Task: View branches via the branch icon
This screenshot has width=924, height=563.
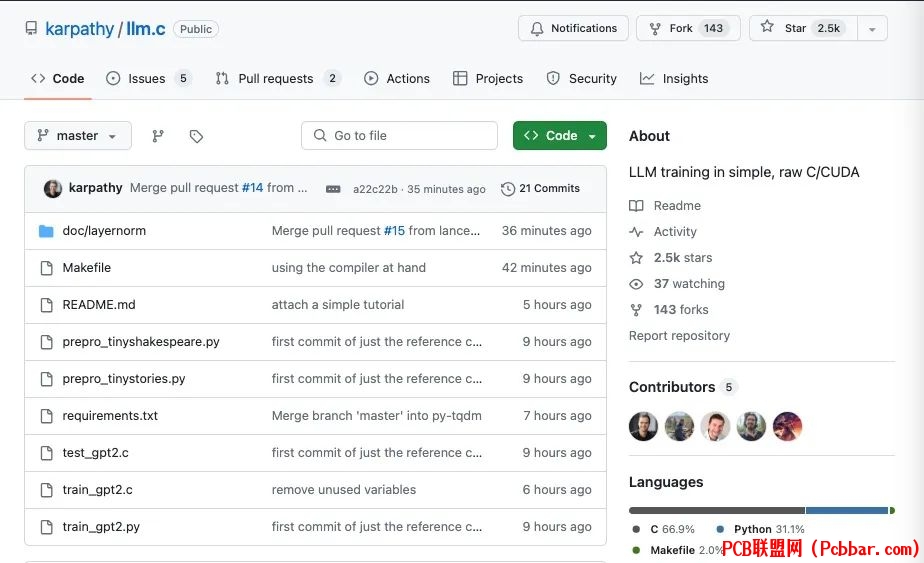Action: click(157, 136)
